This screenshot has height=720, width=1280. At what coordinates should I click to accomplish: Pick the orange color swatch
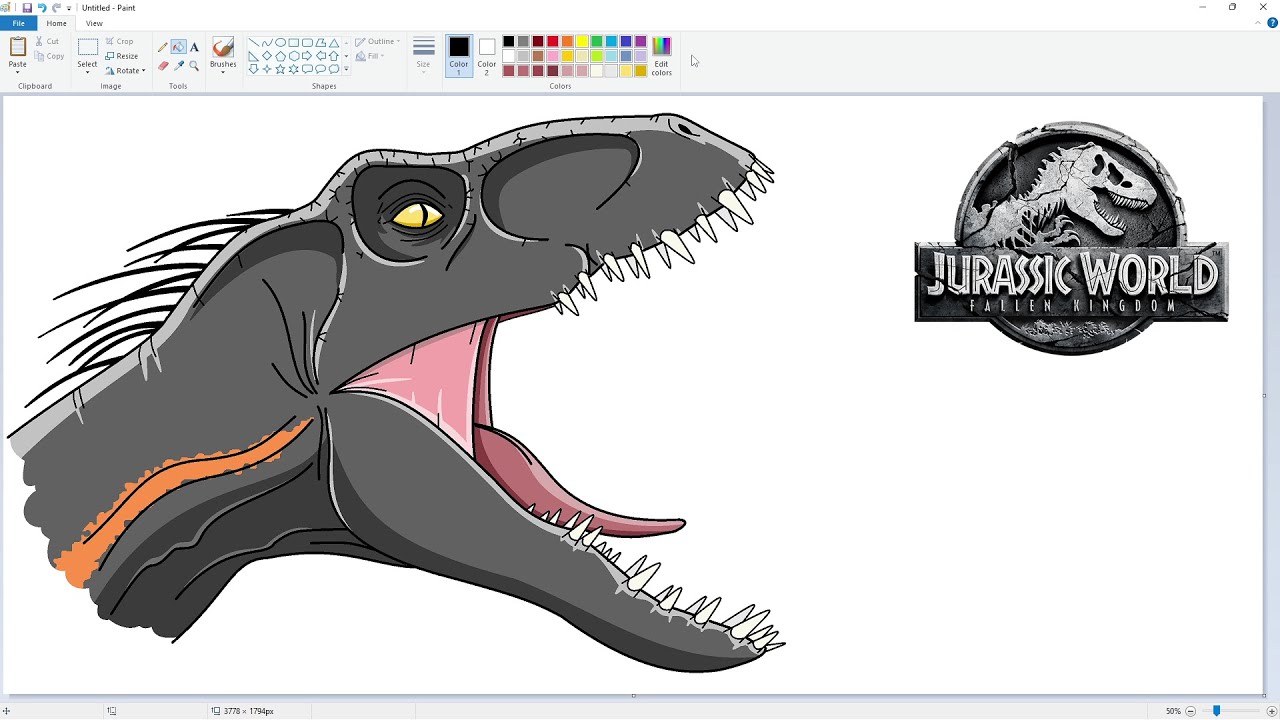point(567,41)
